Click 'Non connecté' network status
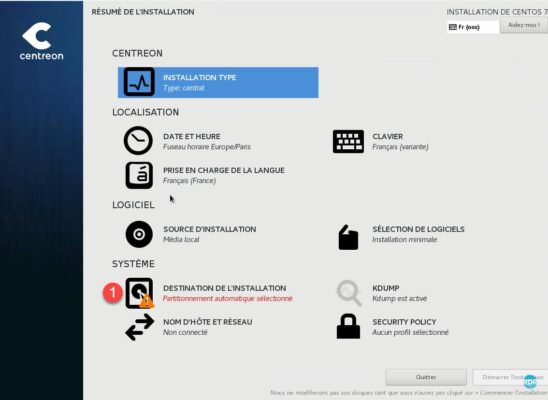This screenshot has width=548, height=400. [185, 332]
